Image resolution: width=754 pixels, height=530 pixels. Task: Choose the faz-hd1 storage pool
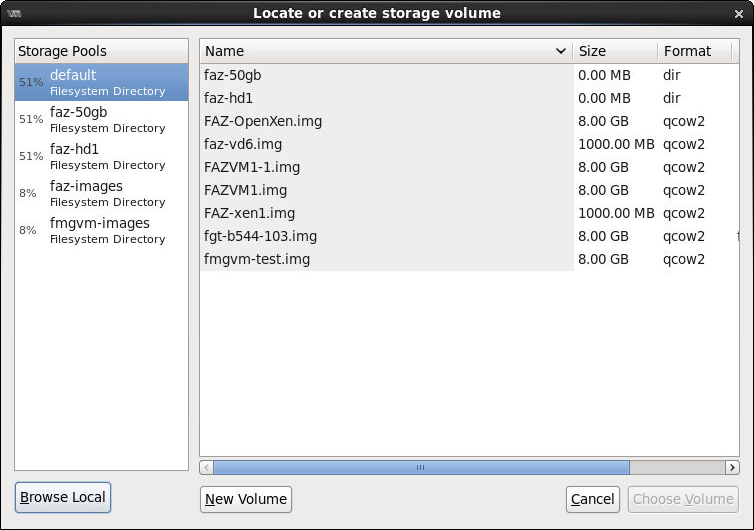point(101,156)
